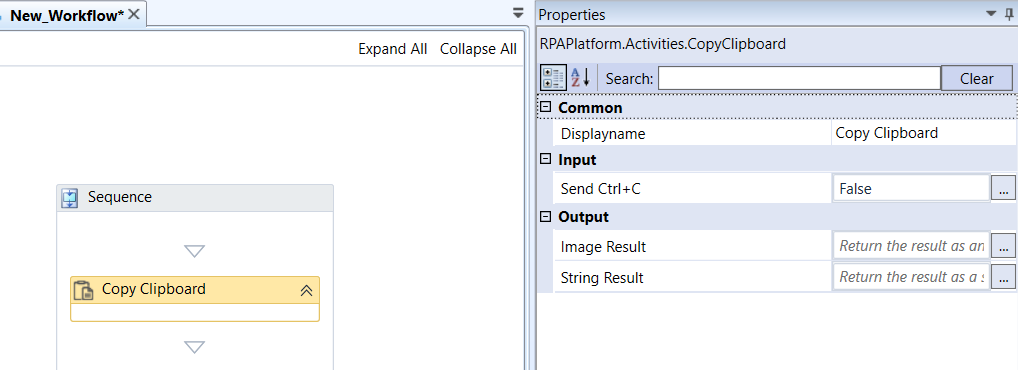The image size is (1018, 370).
Task: Click the Copy Clipboard activity icon
Action: (84, 290)
